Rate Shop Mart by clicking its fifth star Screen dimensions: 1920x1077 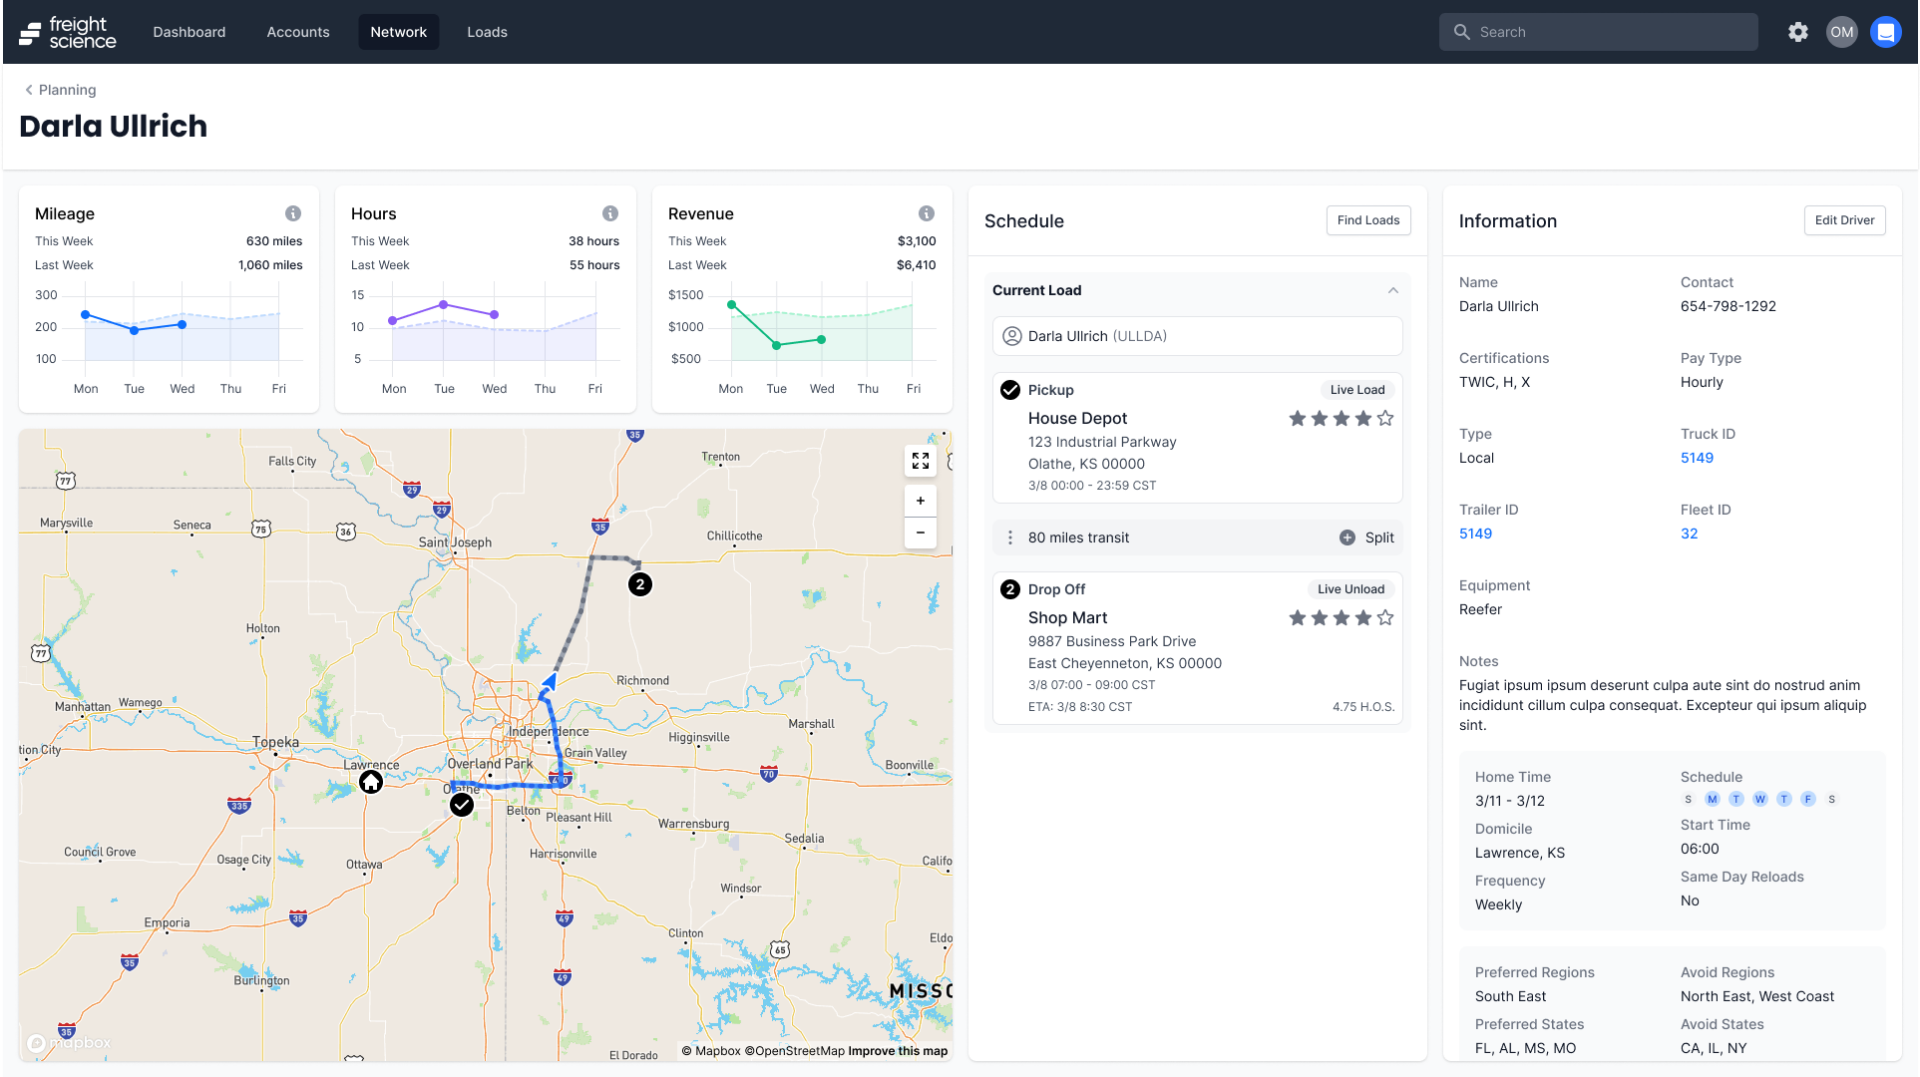tap(1385, 618)
